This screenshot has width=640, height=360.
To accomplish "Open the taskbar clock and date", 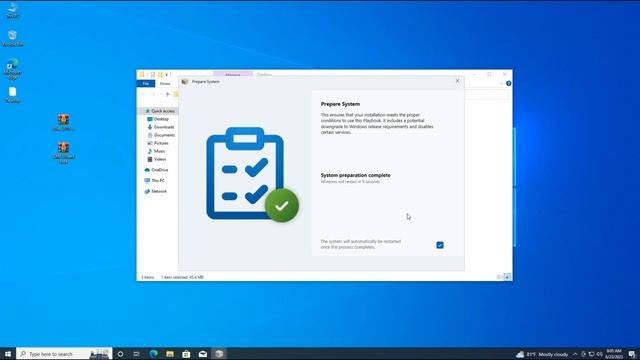I will click(613, 354).
